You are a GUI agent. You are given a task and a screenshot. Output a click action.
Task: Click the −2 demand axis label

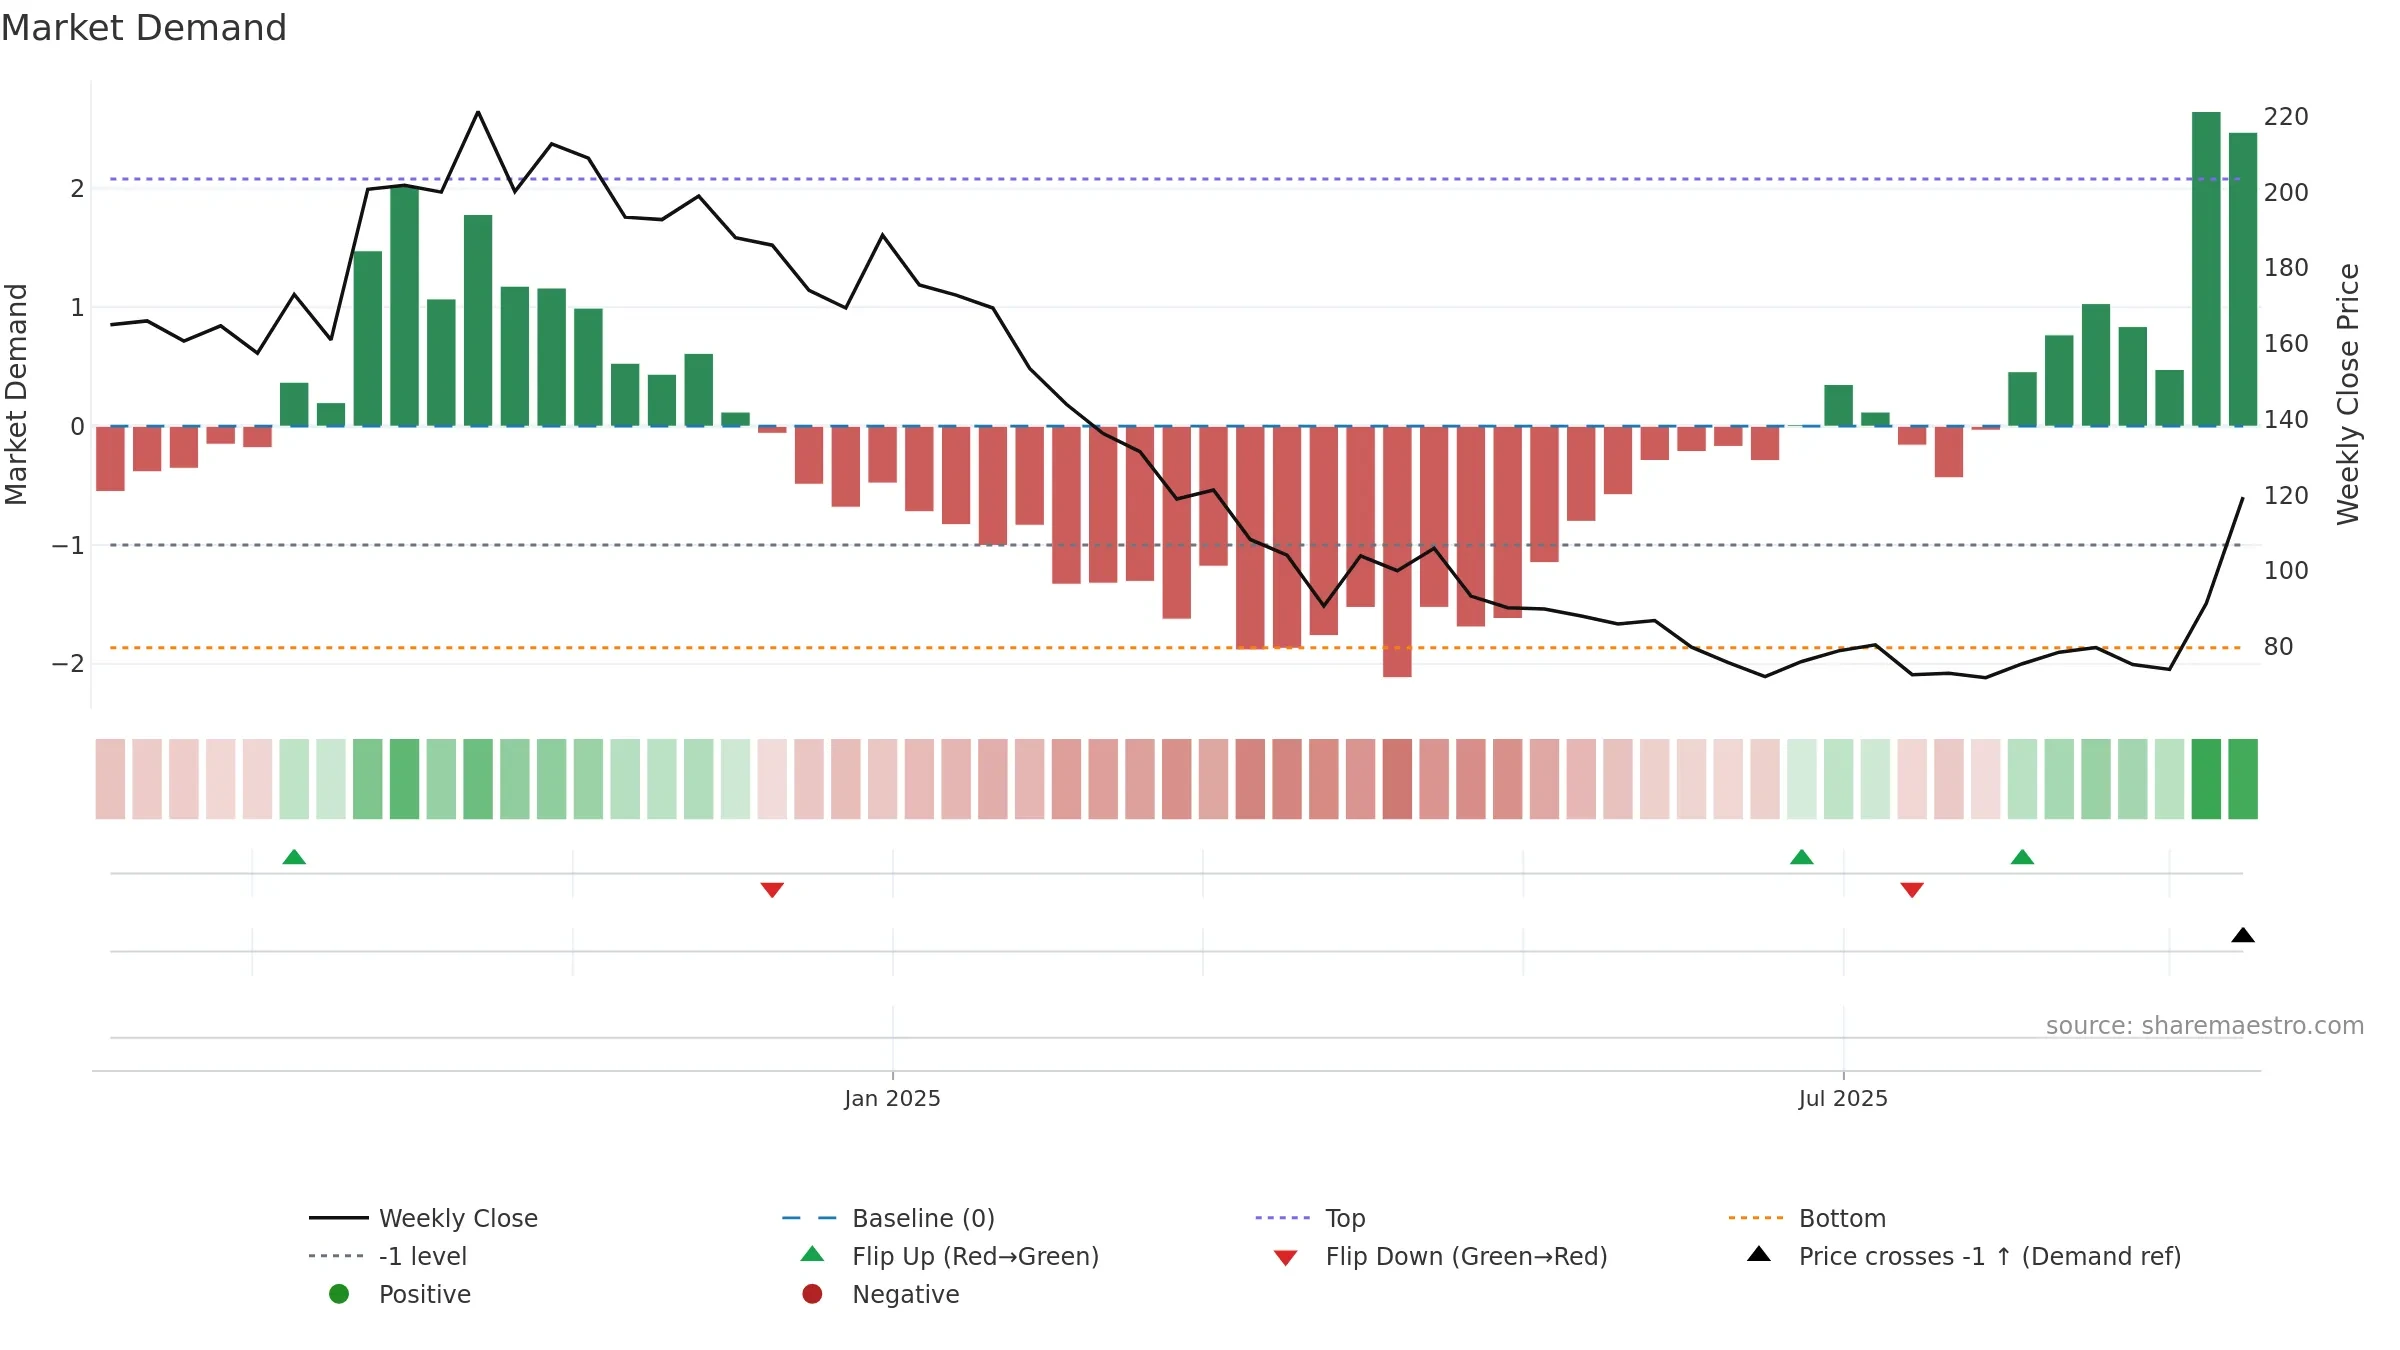click(68, 664)
